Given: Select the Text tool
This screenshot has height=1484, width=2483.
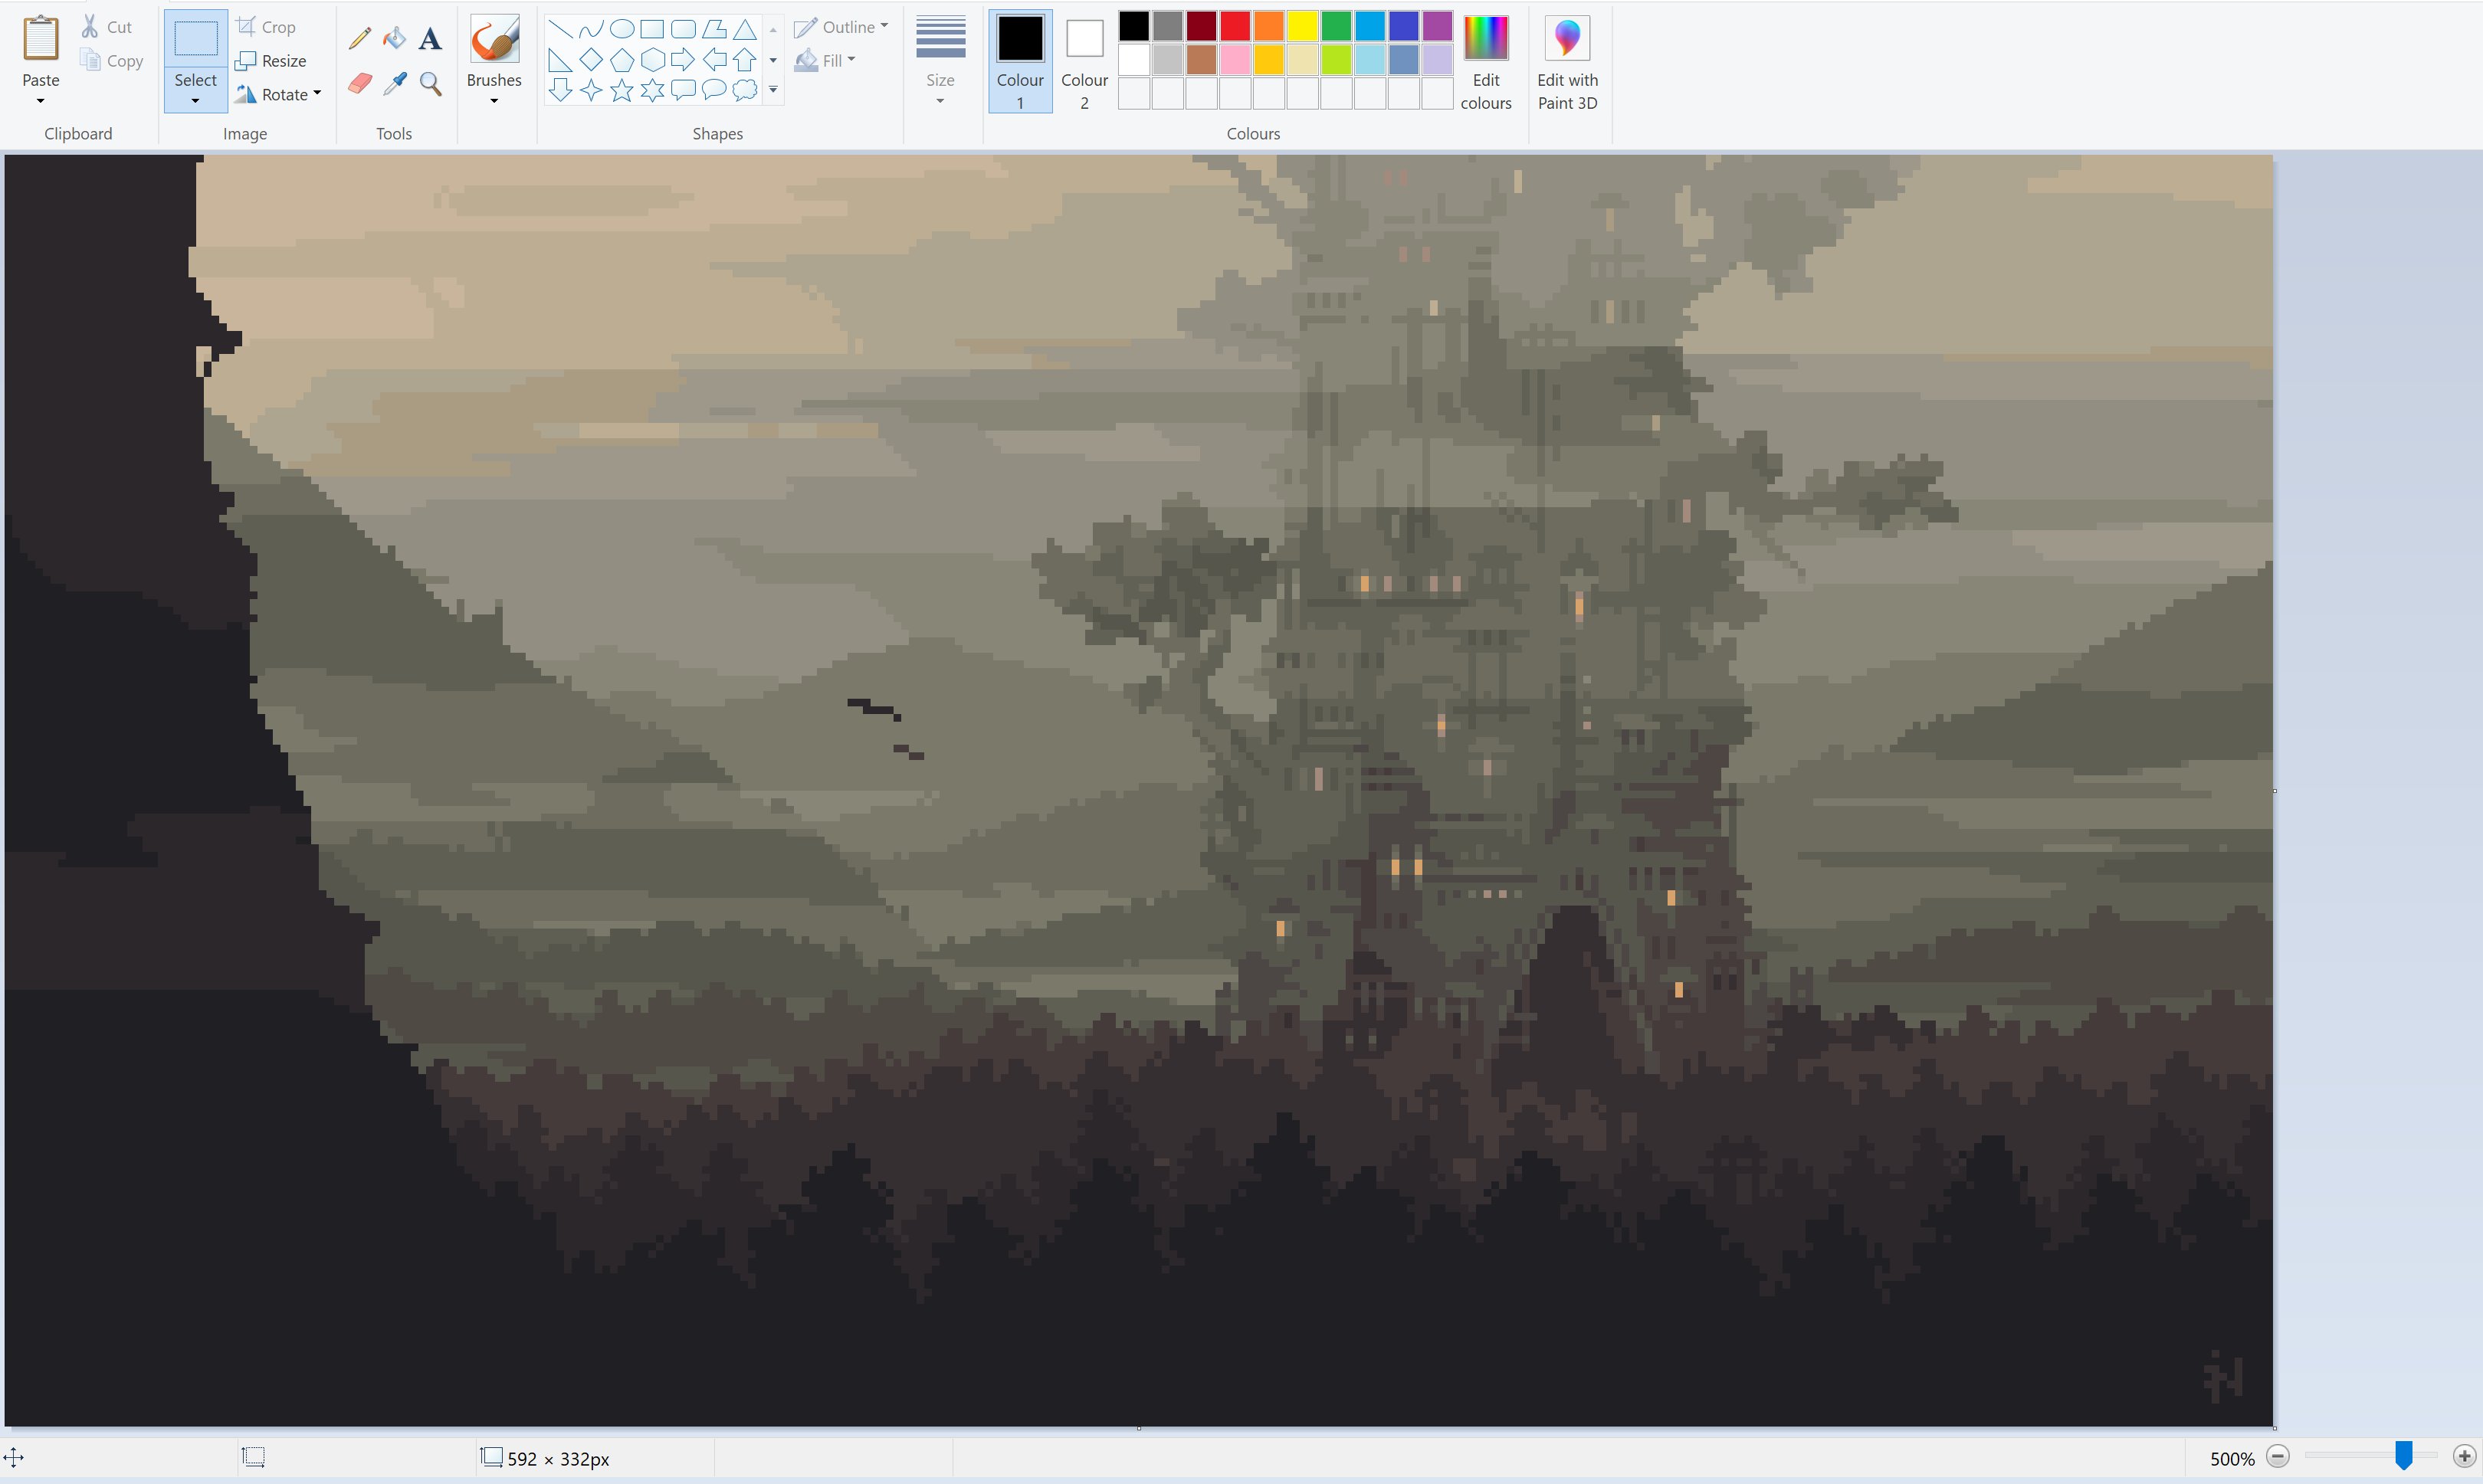Looking at the screenshot, I should 429,37.
